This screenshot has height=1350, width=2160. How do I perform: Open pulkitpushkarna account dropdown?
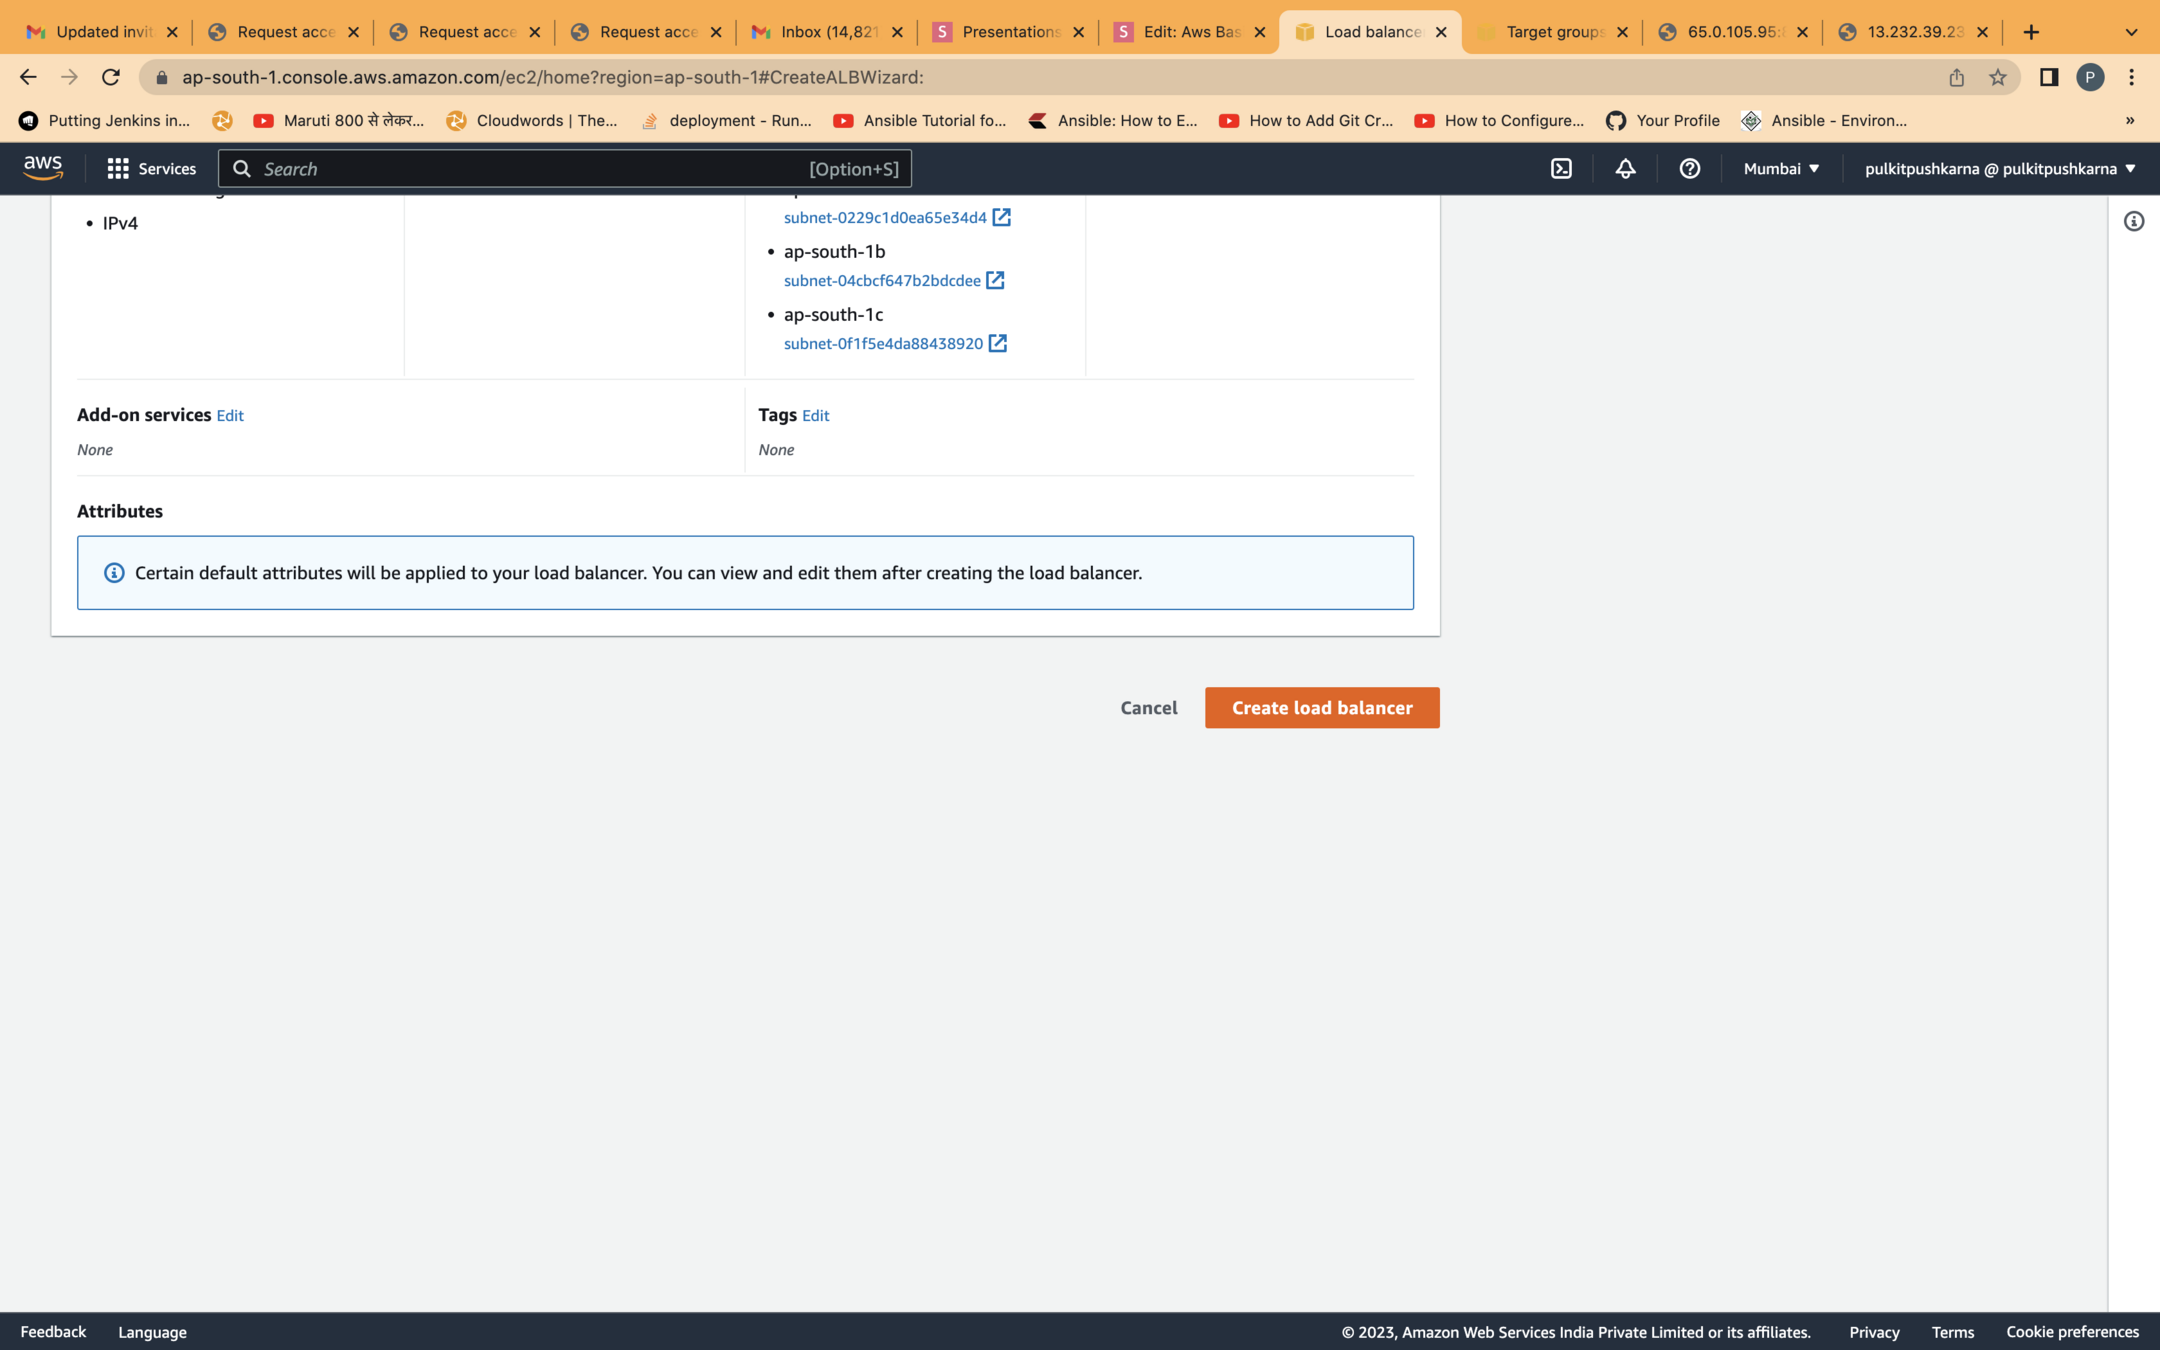pos(1999,169)
